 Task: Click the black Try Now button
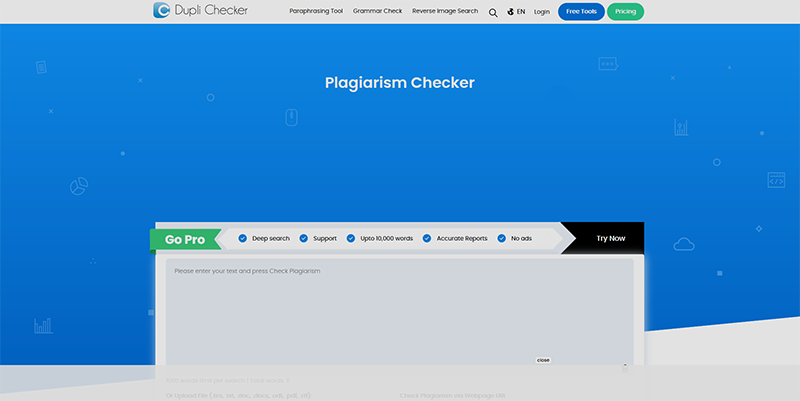coord(610,239)
